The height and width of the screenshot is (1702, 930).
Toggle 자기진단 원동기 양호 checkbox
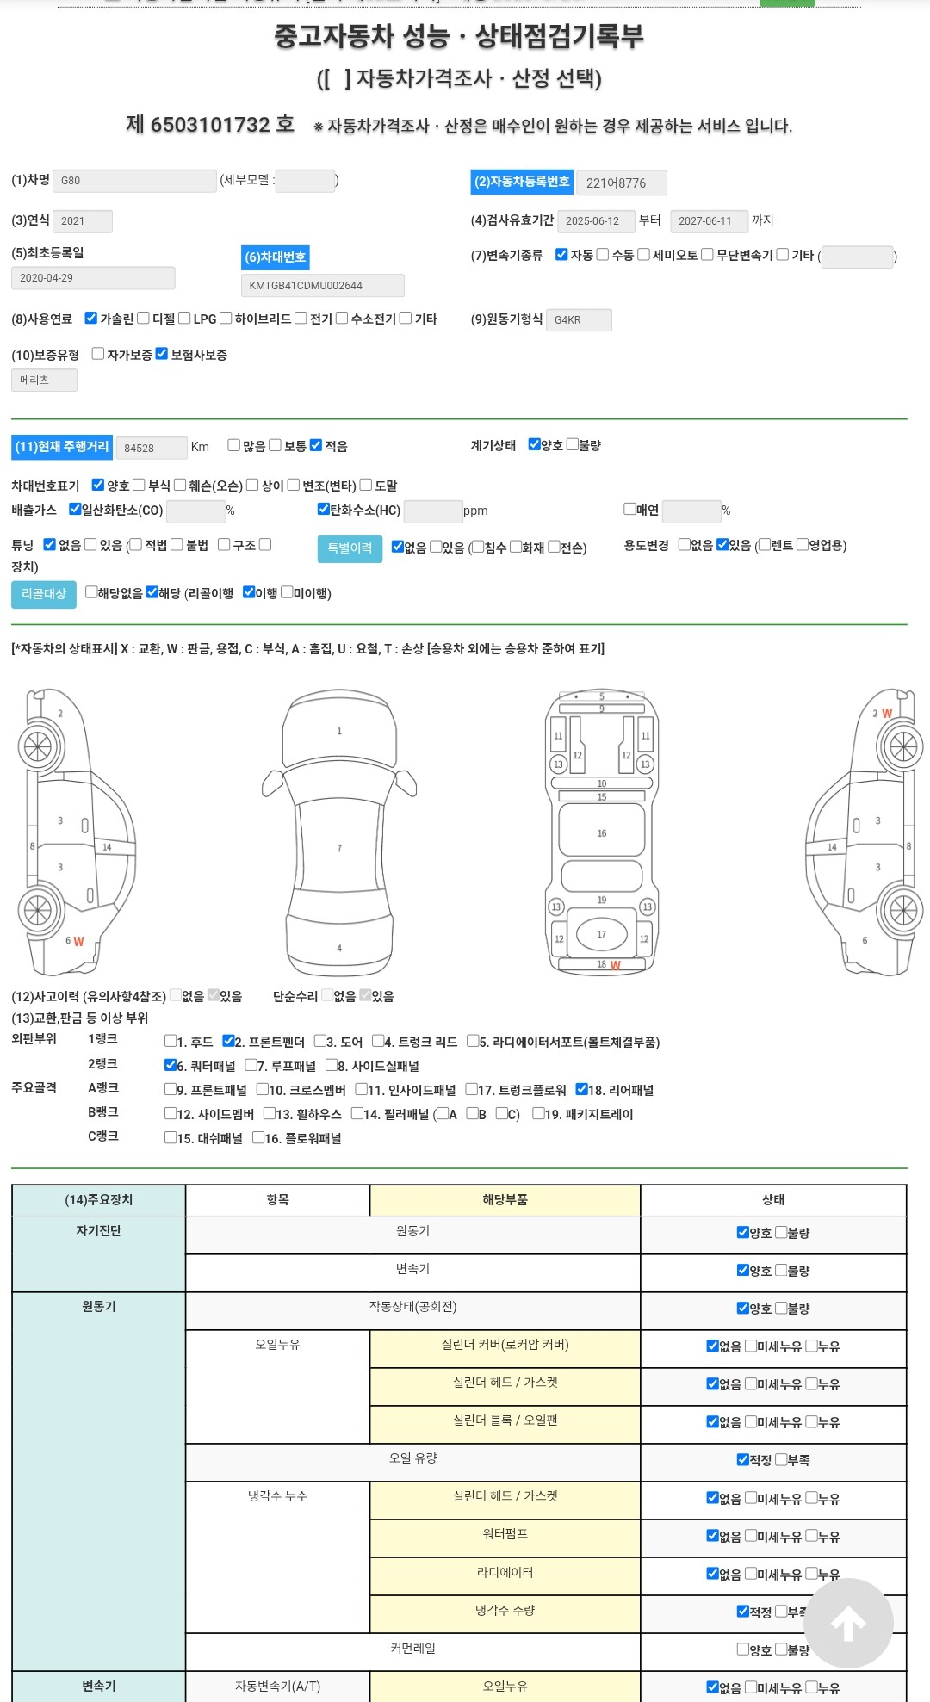click(x=743, y=1233)
